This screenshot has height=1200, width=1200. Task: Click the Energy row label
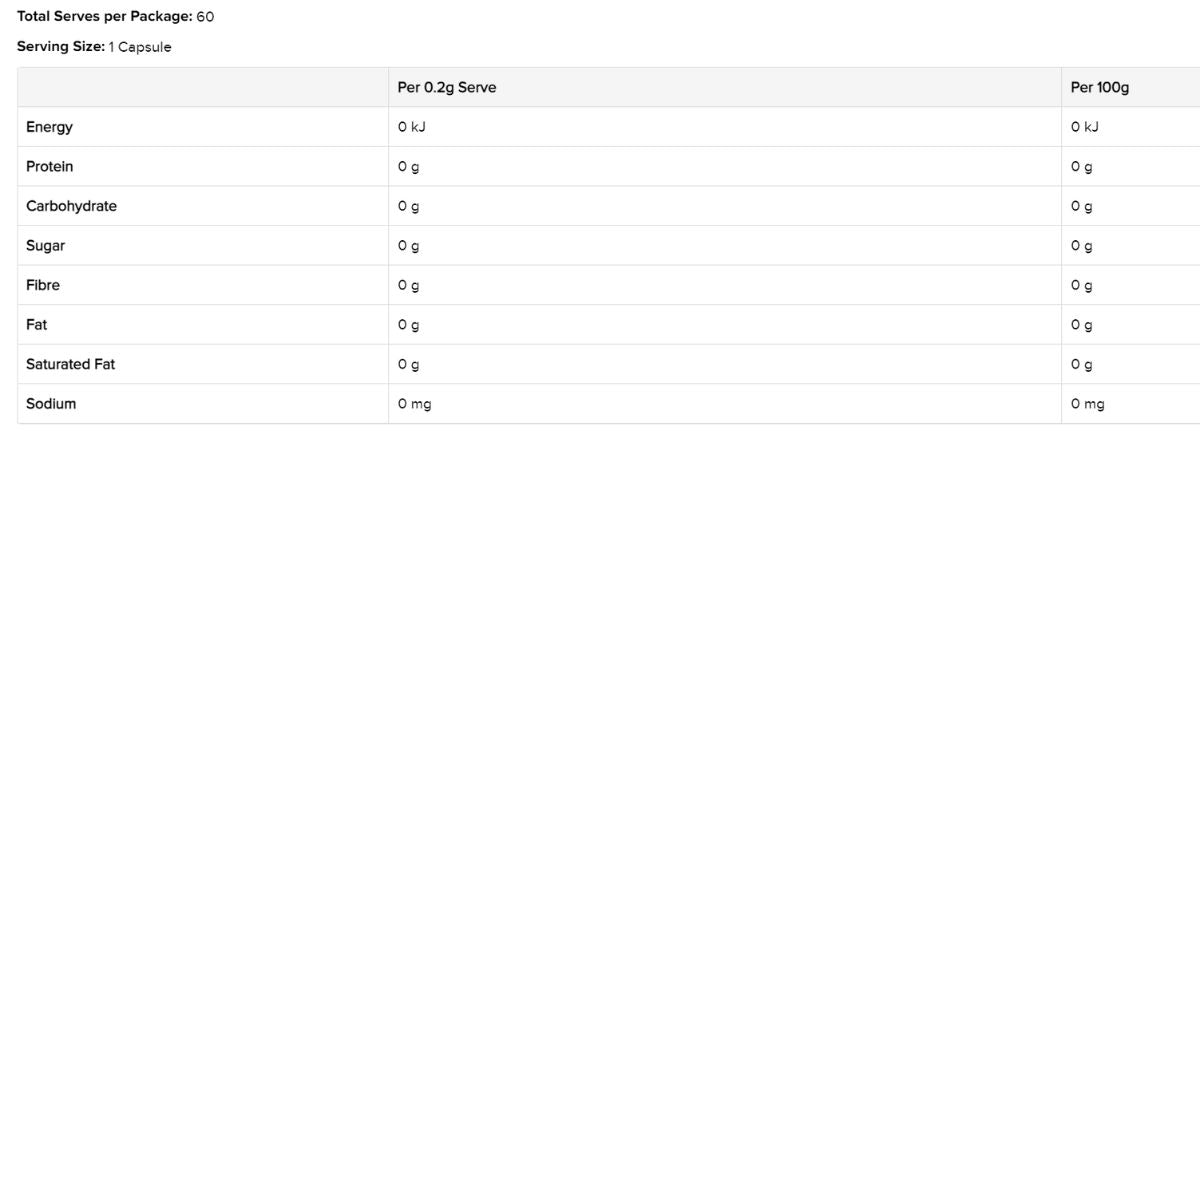pos(49,127)
